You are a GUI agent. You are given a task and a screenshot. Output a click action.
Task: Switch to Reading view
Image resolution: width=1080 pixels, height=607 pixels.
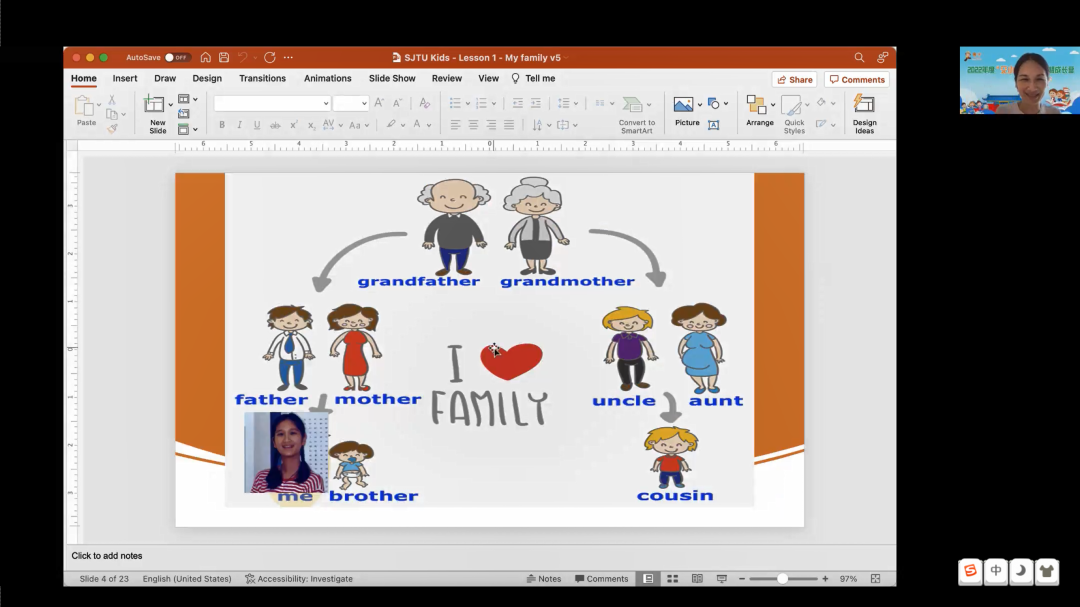[x=697, y=579]
